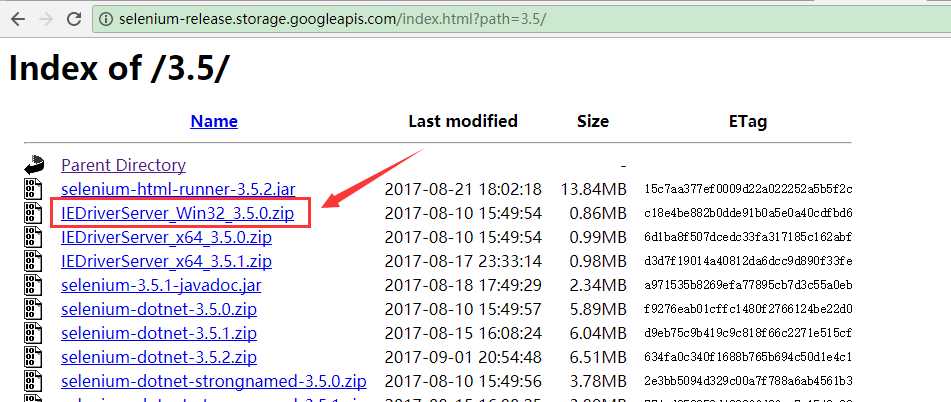Download selenium-dotnet-3.5.0.zip

[159, 309]
